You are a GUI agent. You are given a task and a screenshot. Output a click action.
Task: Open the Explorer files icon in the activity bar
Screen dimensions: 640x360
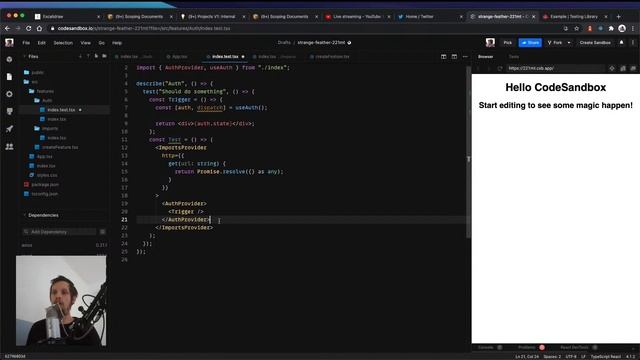pyautogui.click(x=9, y=77)
